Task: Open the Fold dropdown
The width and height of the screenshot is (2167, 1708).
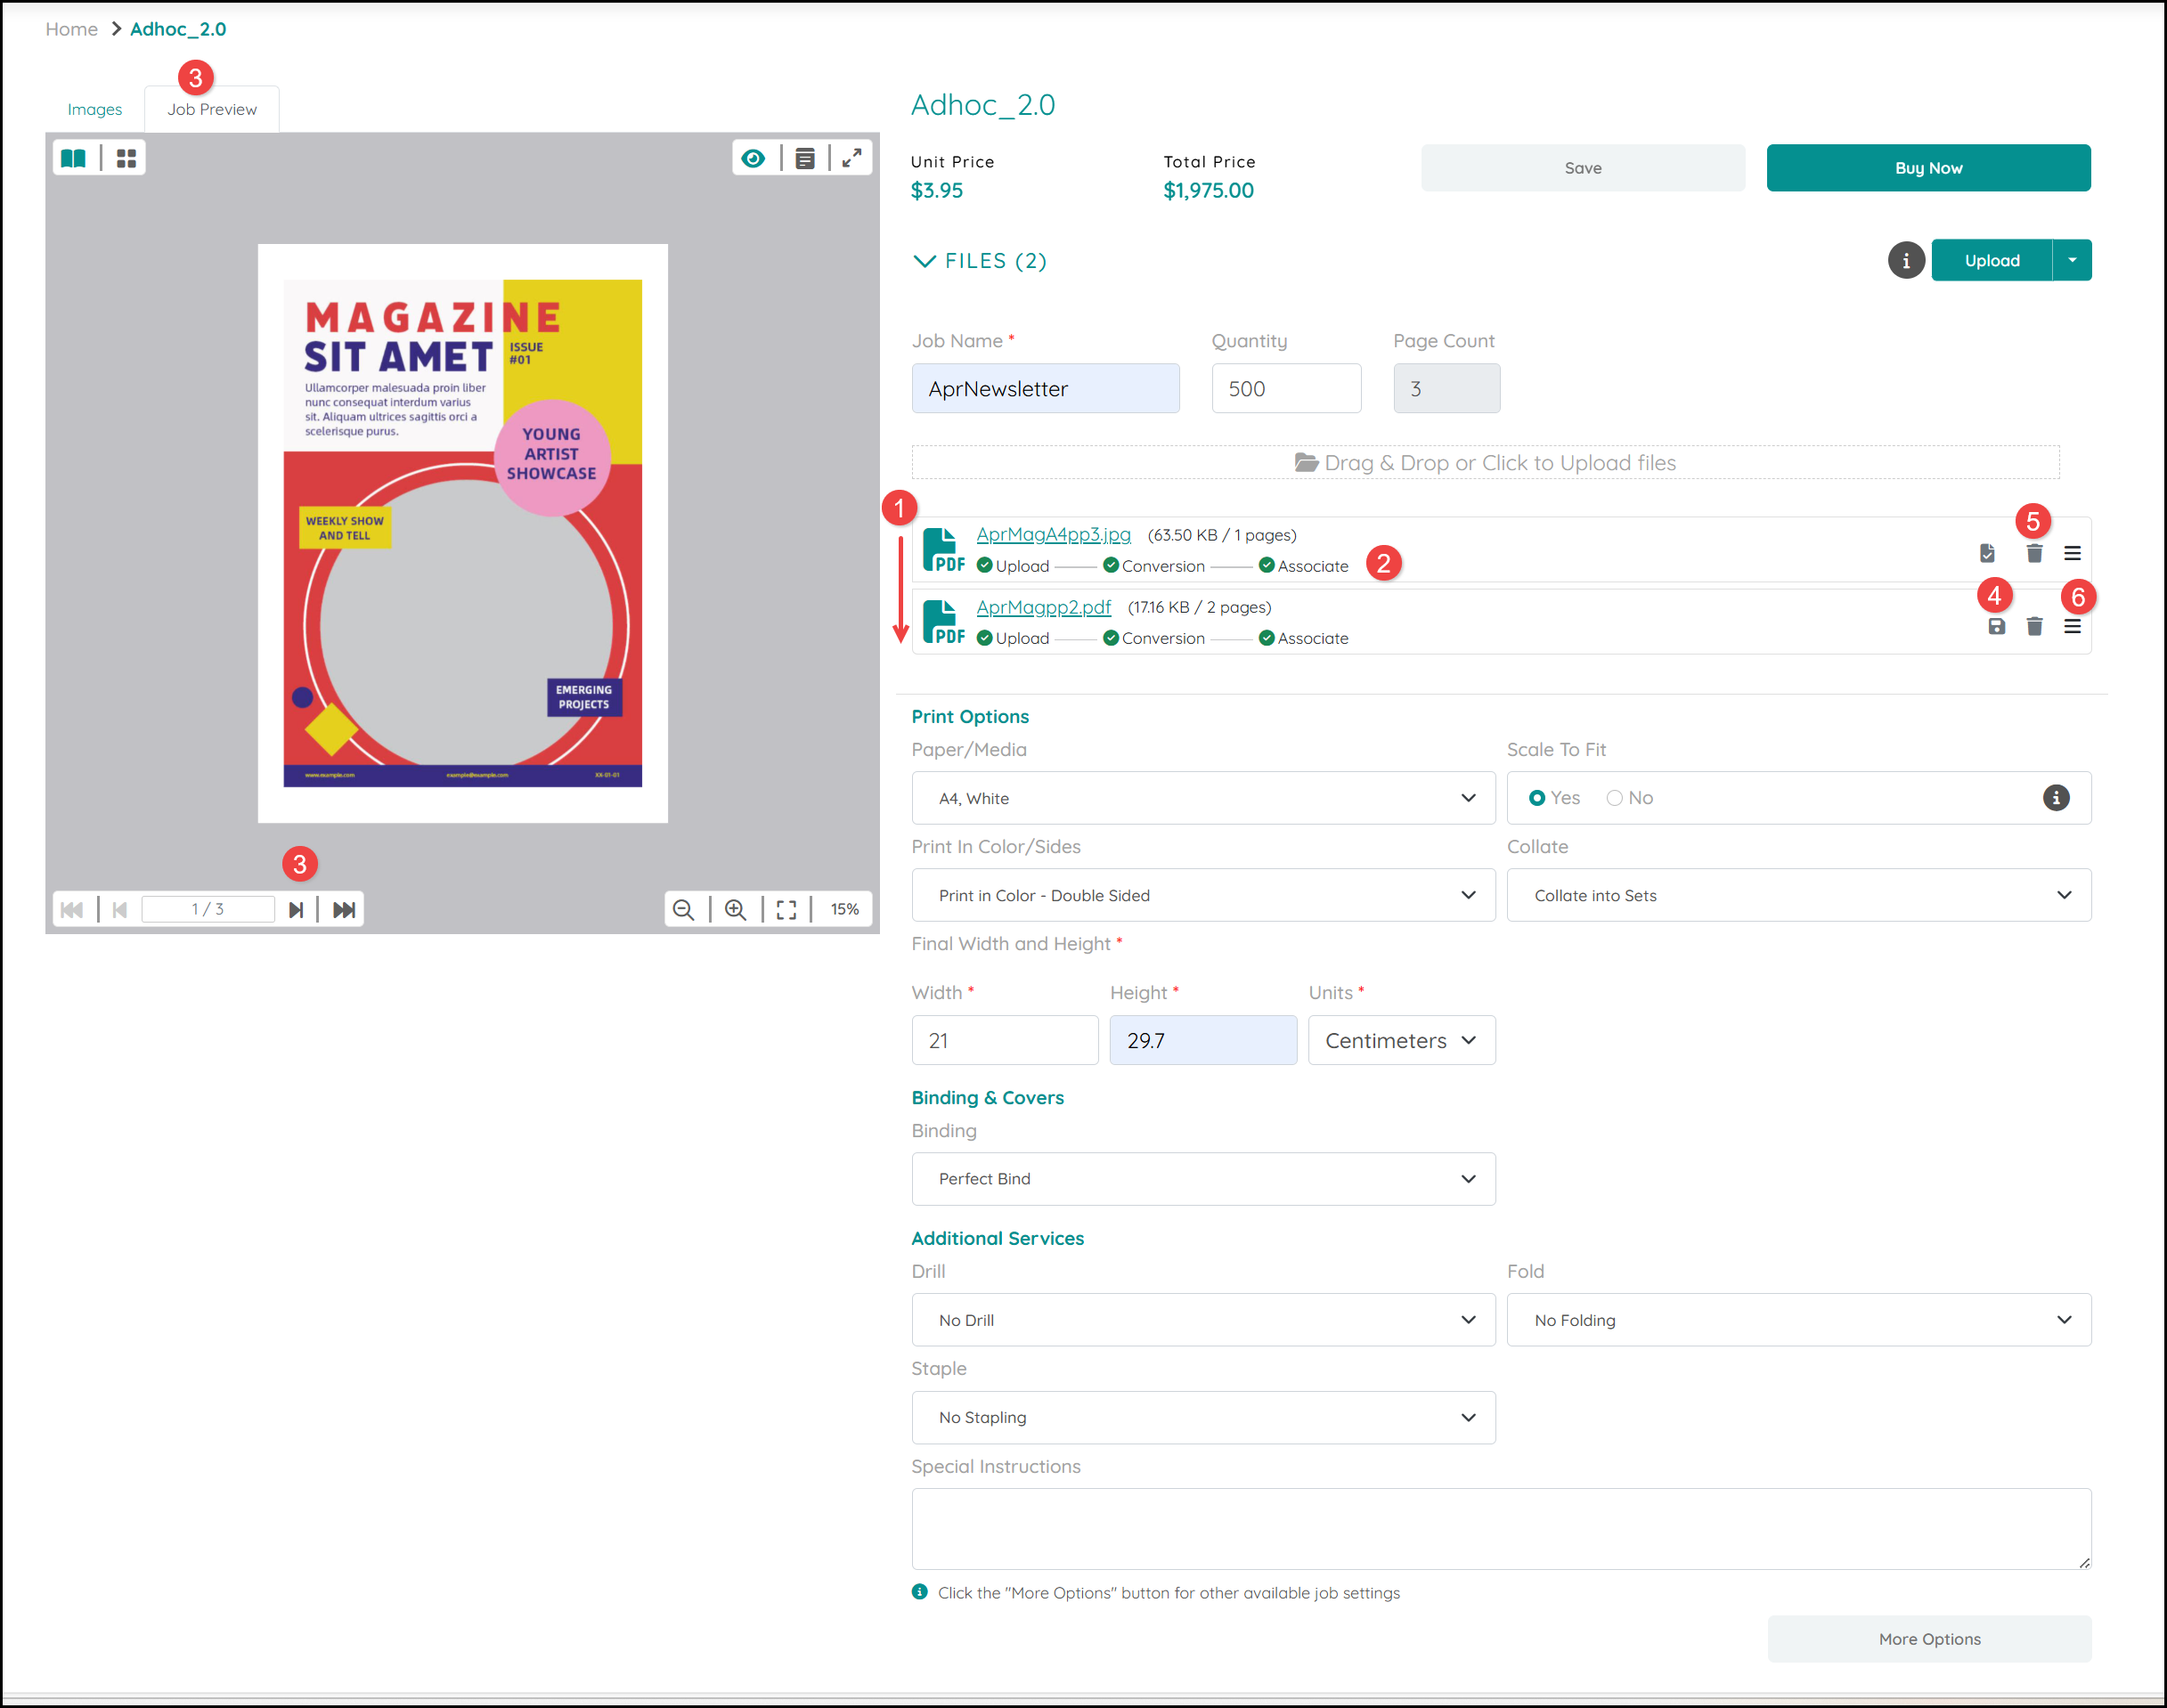Action: [1798, 1320]
